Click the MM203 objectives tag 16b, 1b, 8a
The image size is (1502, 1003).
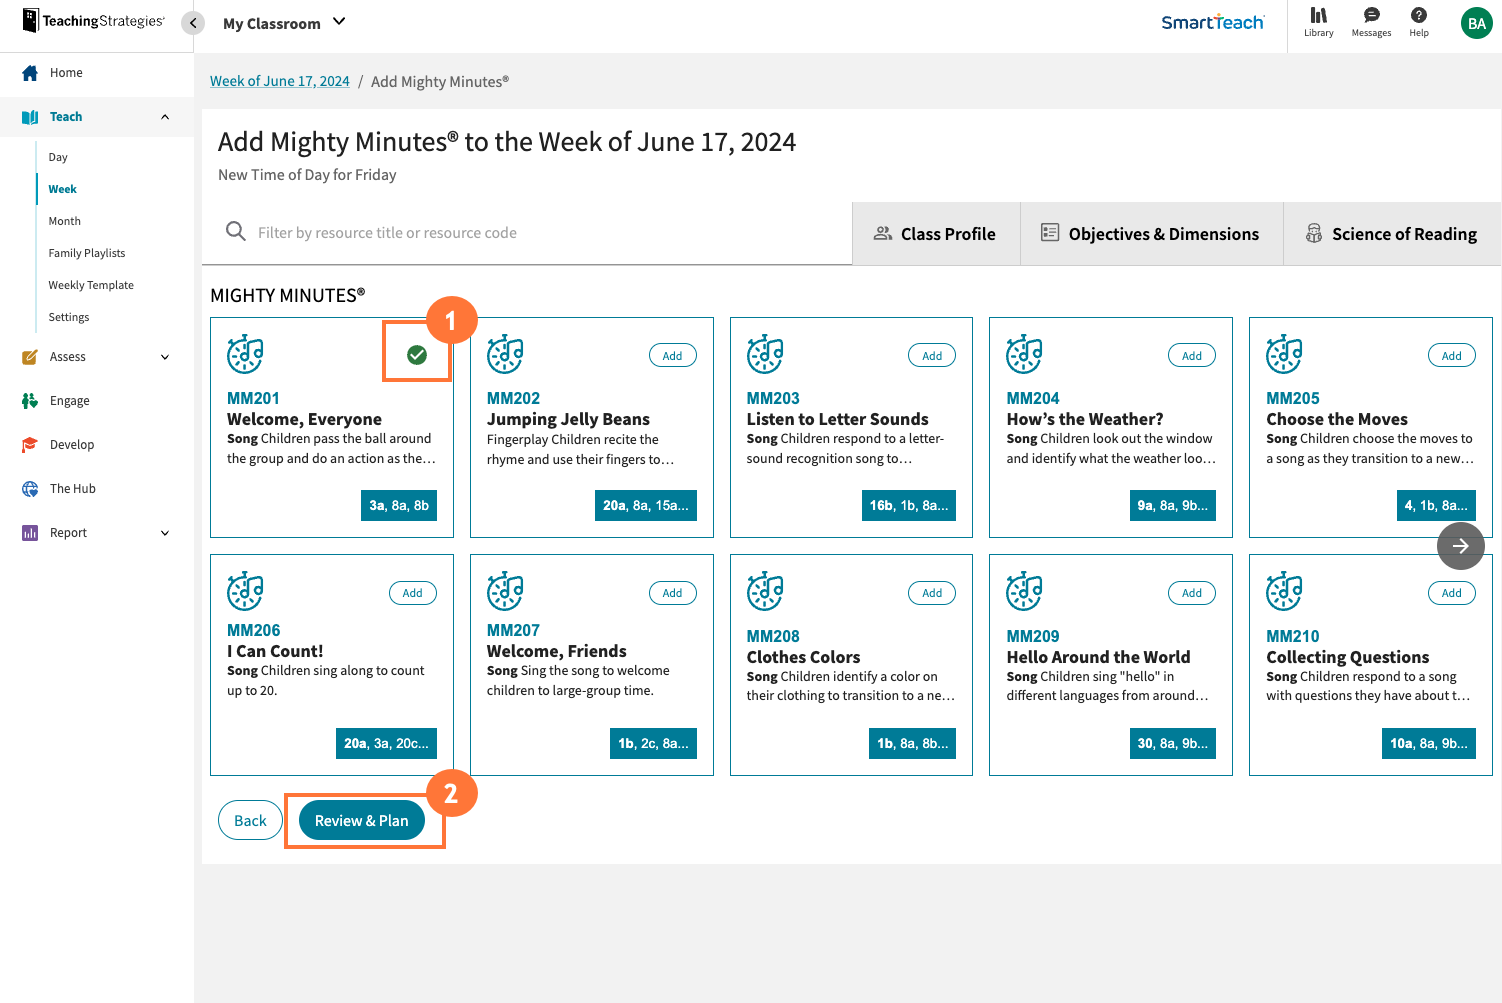pyautogui.click(x=908, y=506)
